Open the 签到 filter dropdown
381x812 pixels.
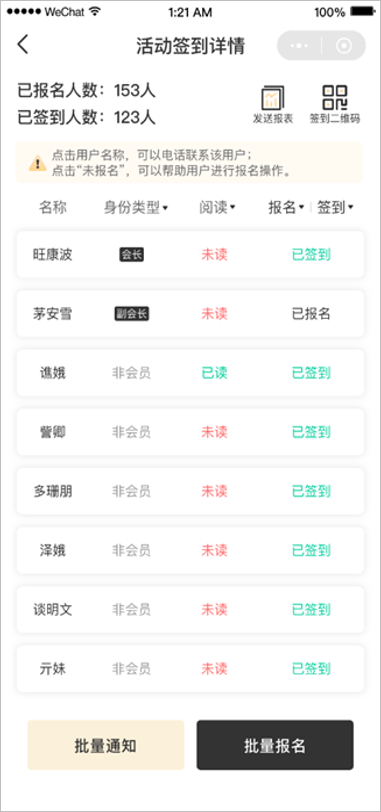click(x=335, y=208)
